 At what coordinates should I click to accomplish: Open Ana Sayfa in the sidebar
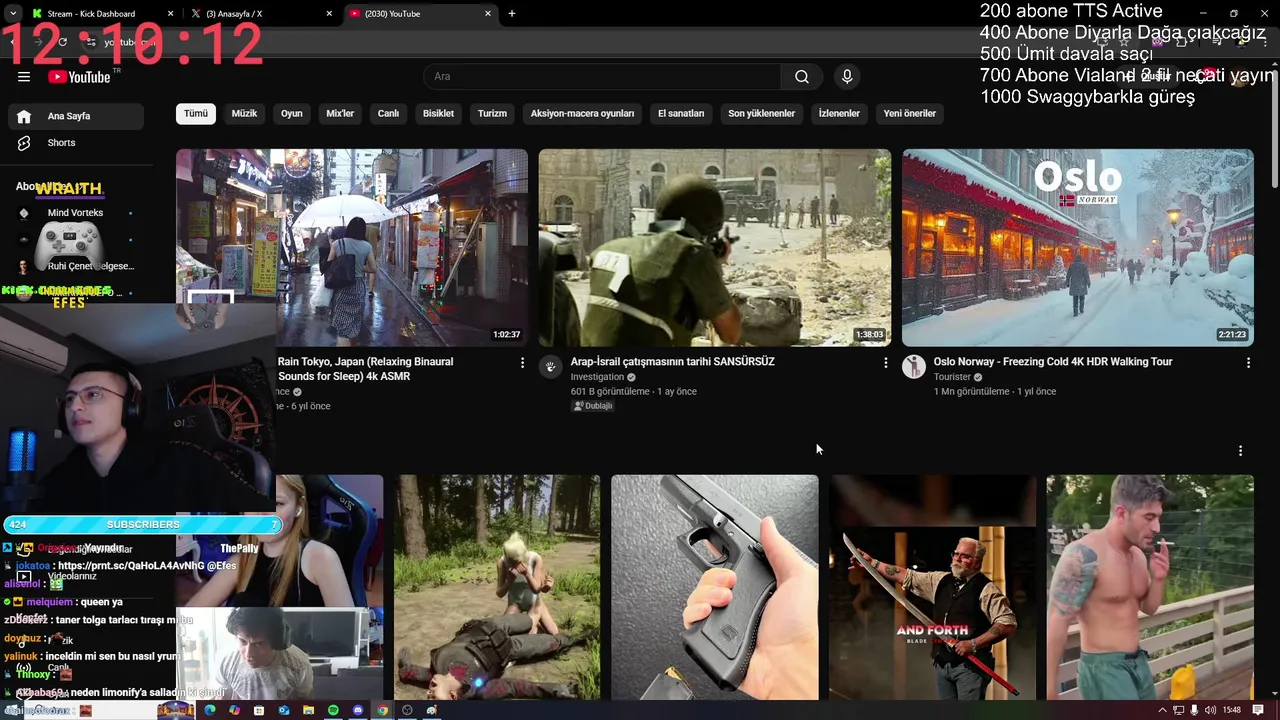(76, 116)
